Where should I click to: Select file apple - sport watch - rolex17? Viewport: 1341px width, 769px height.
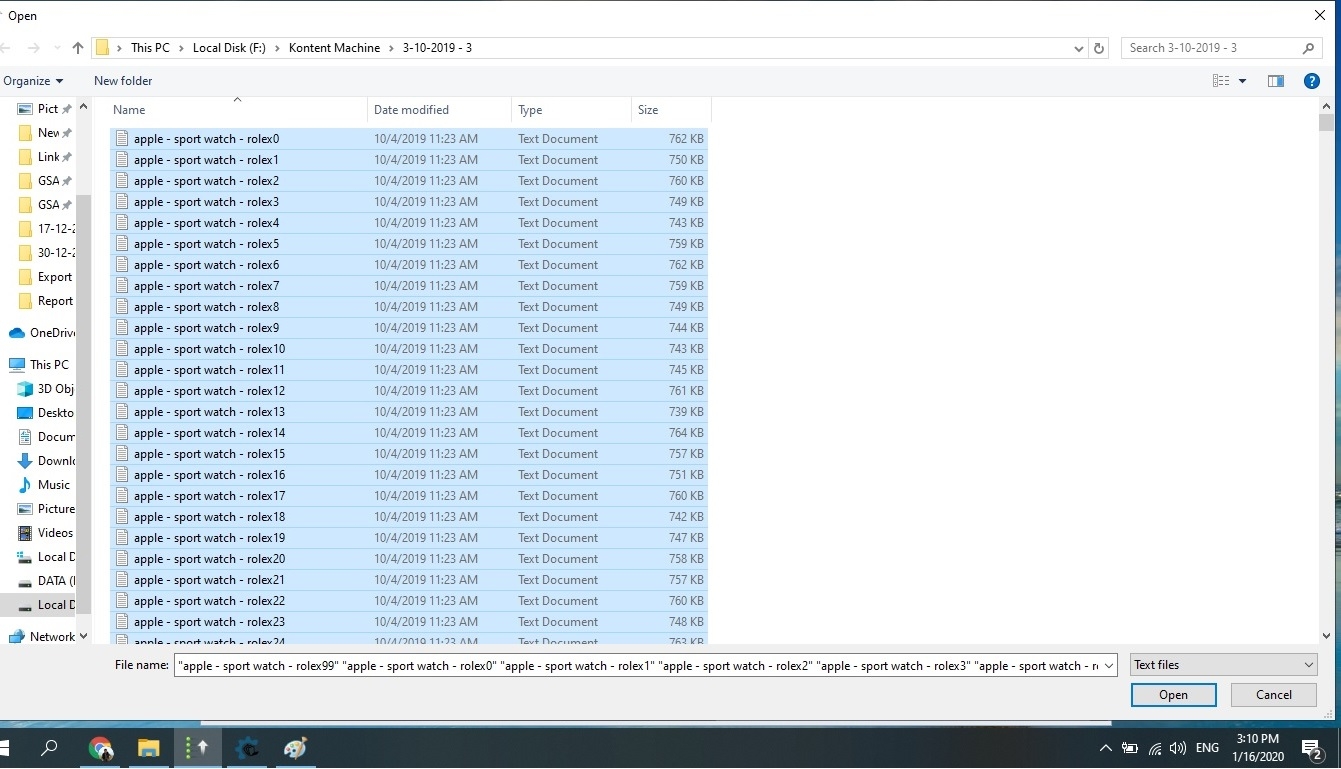point(409,496)
